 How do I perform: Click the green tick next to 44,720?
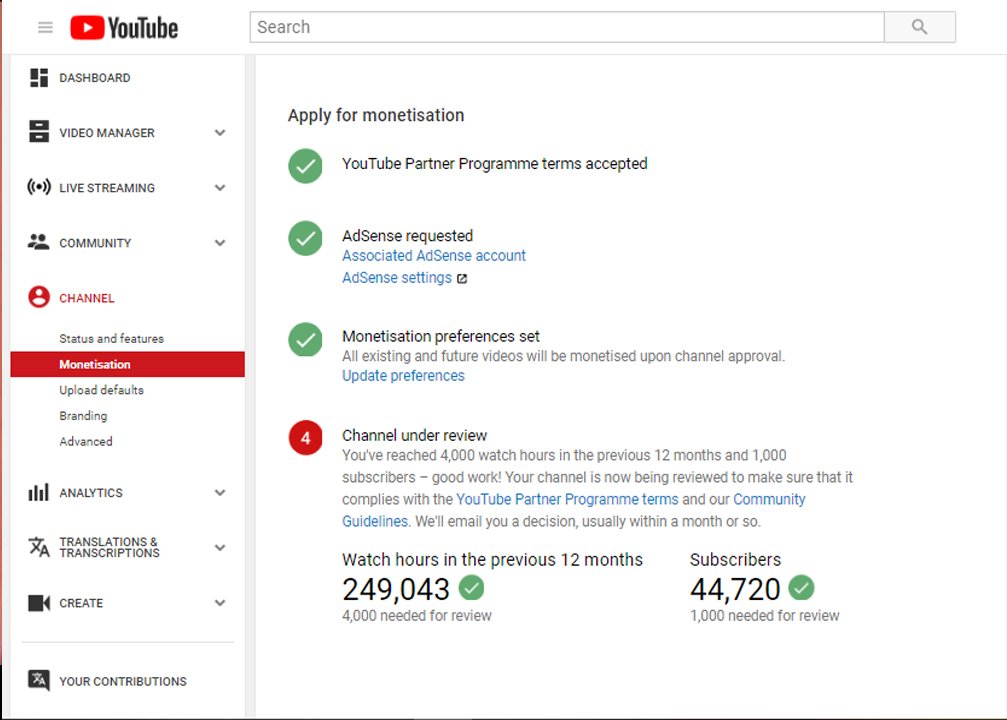[x=801, y=588]
